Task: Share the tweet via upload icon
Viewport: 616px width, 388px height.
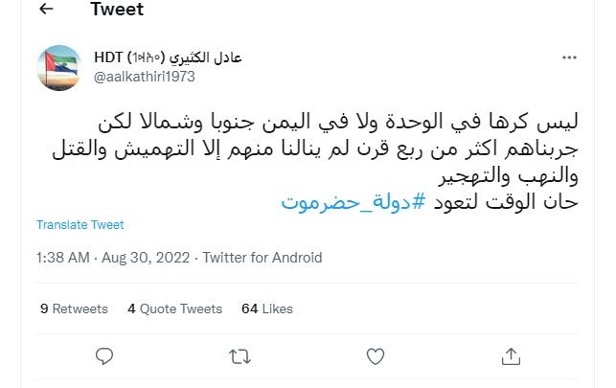Action: [511, 357]
